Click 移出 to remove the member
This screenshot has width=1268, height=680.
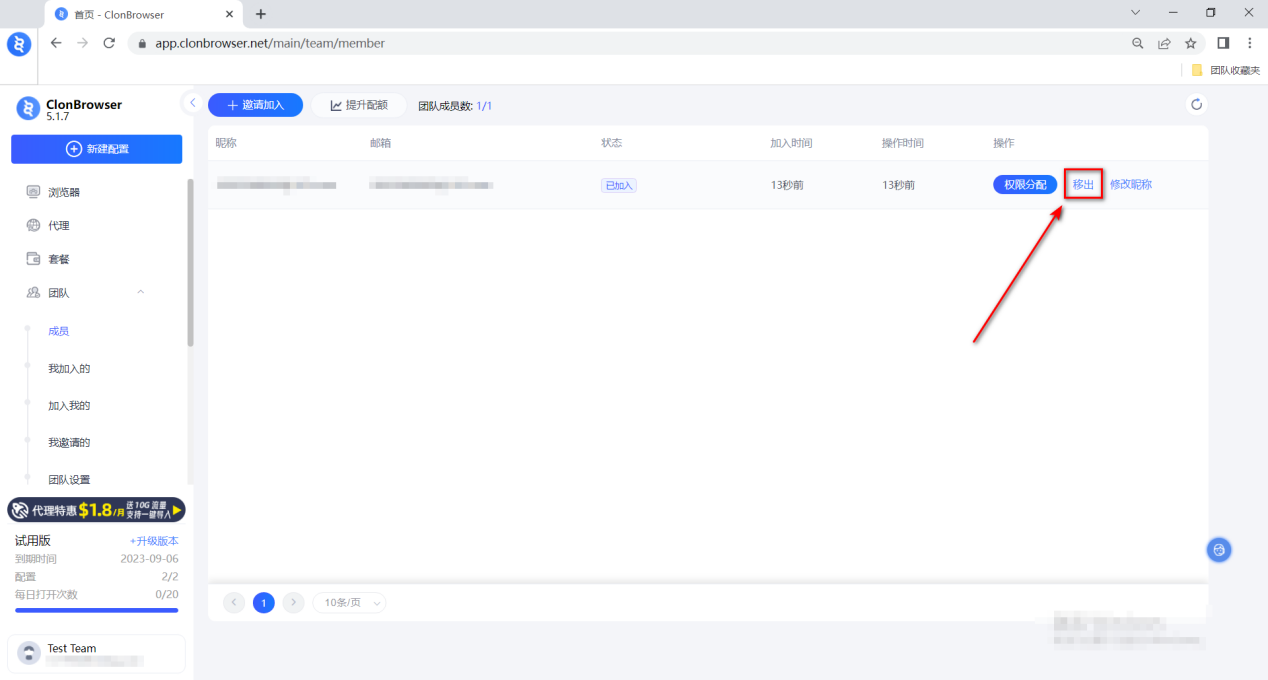pos(1083,185)
